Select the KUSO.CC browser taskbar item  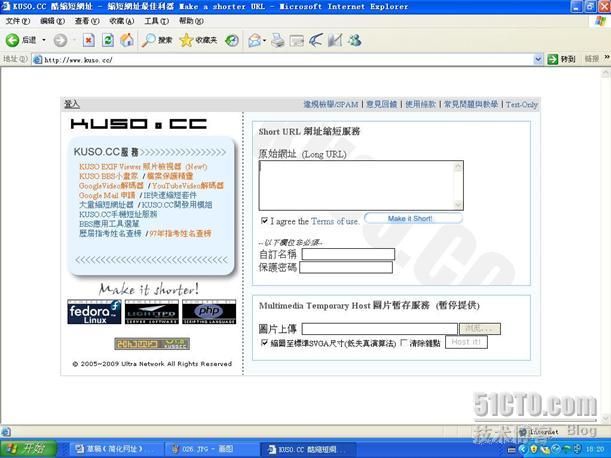click(x=308, y=449)
